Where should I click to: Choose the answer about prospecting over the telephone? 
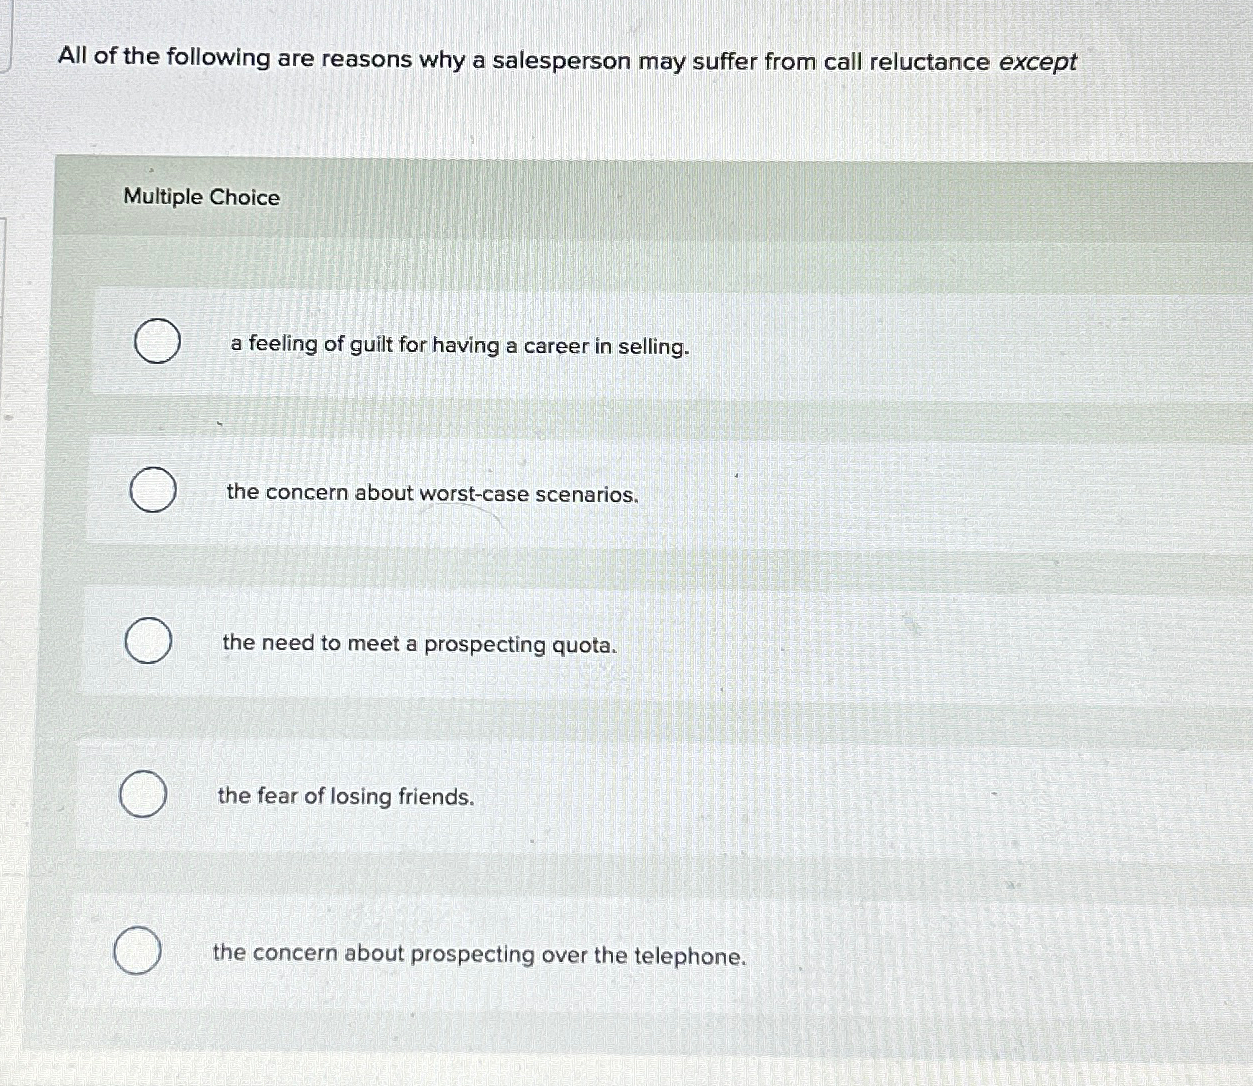point(481,956)
